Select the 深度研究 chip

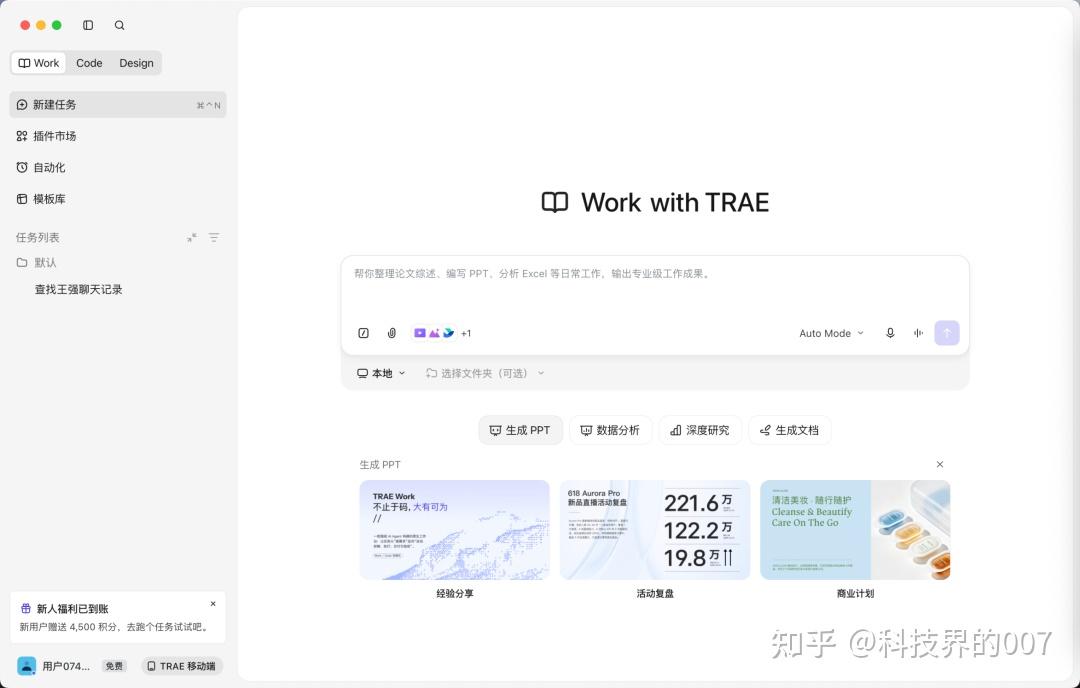coord(700,430)
